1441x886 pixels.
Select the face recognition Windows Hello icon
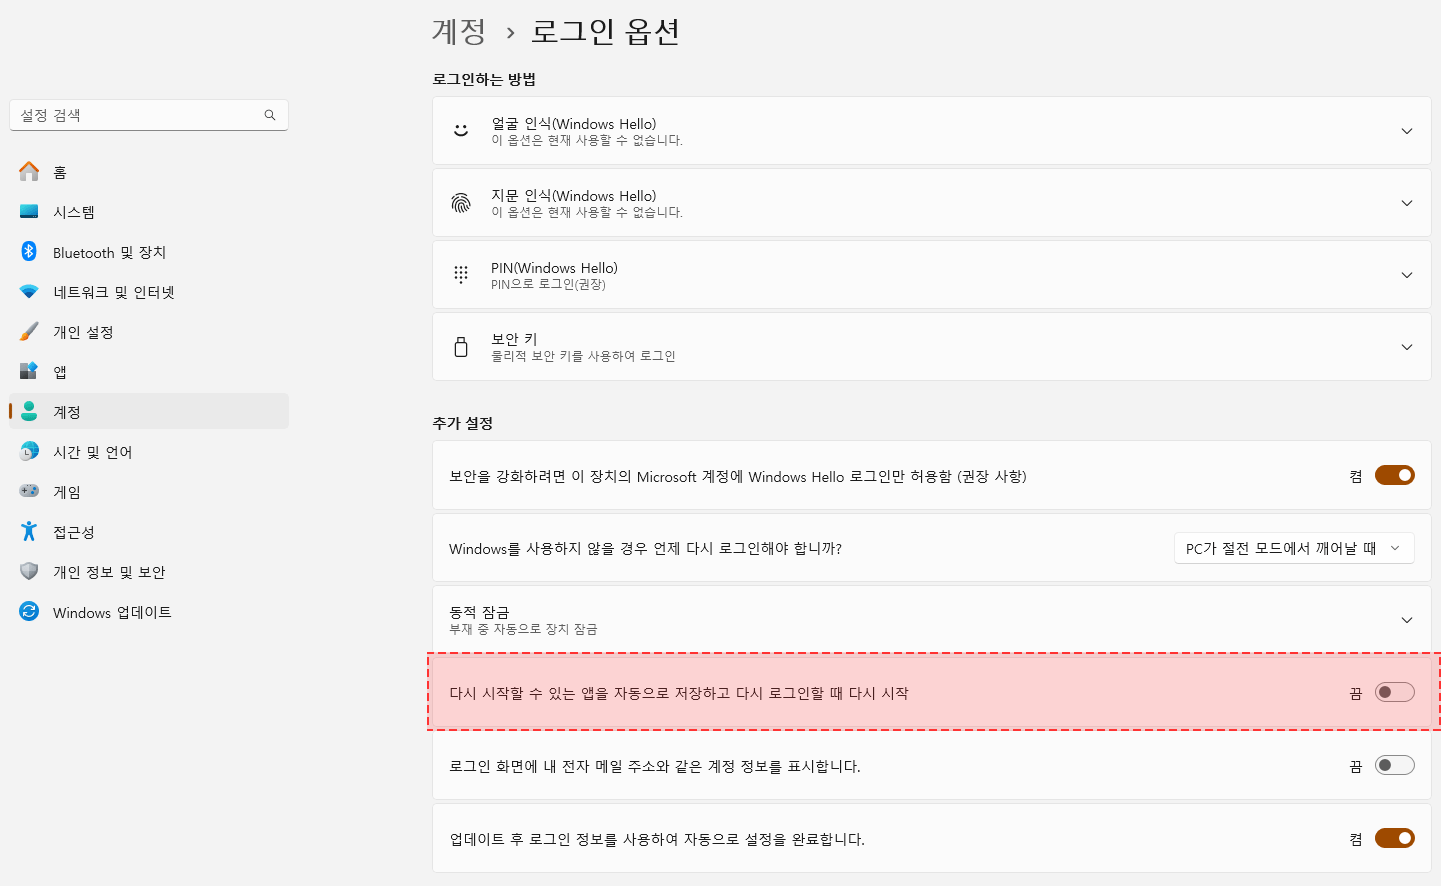460,130
